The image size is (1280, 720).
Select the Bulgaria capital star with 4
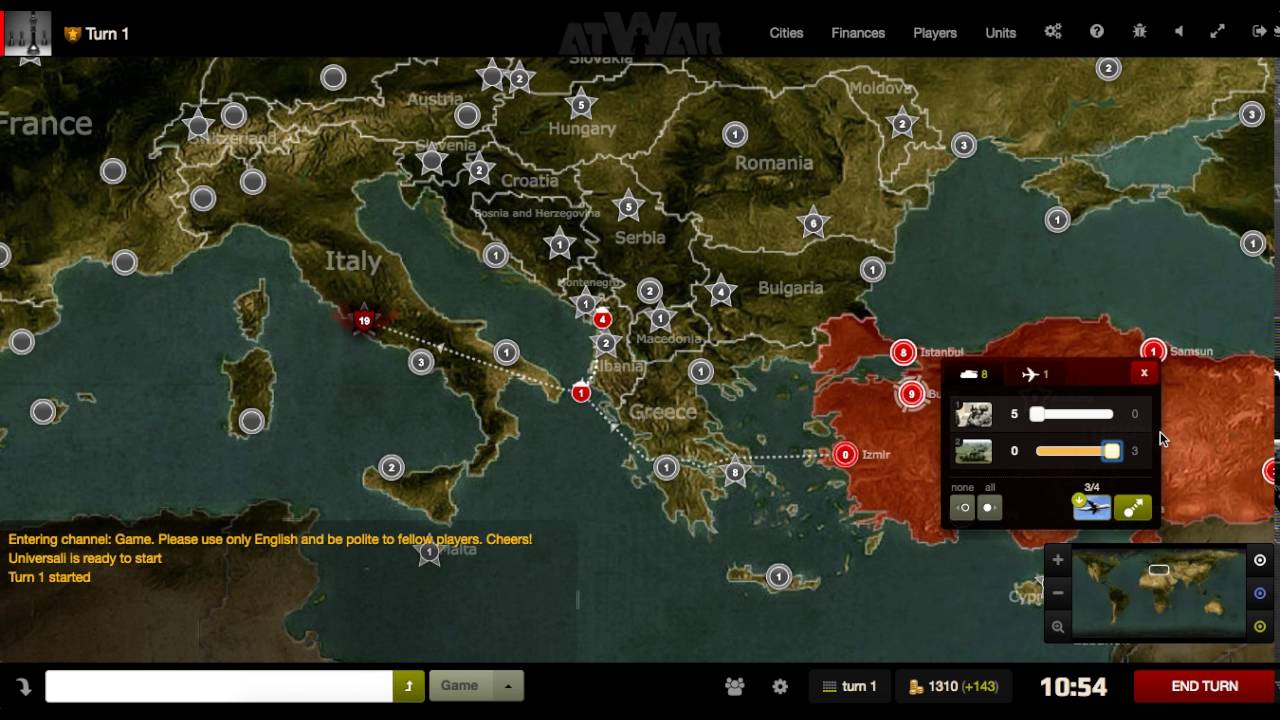pyautogui.click(x=721, y=292)
